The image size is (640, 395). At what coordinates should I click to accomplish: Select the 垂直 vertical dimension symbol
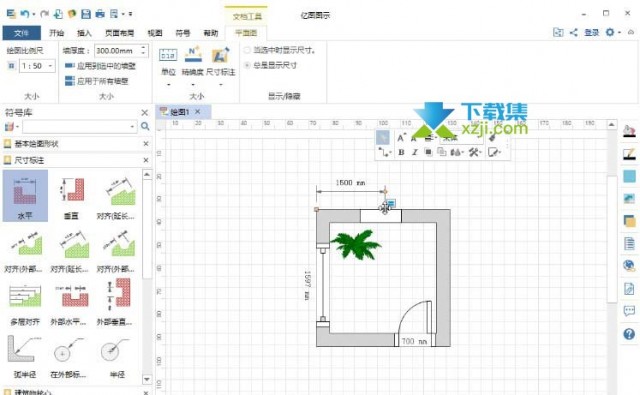point(71,196)
